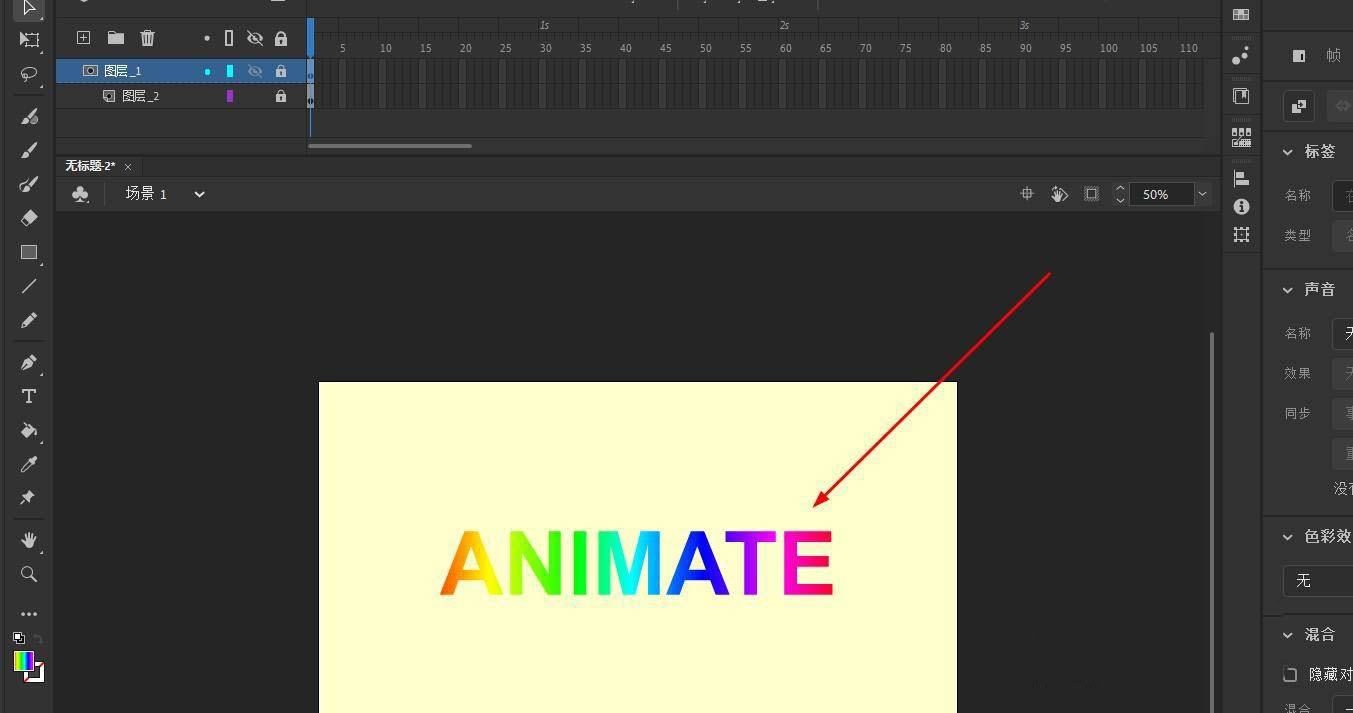The width and height of the screenshot is (1353, 713).
Task: Select the Hand tool
Action: pos(29,540)
